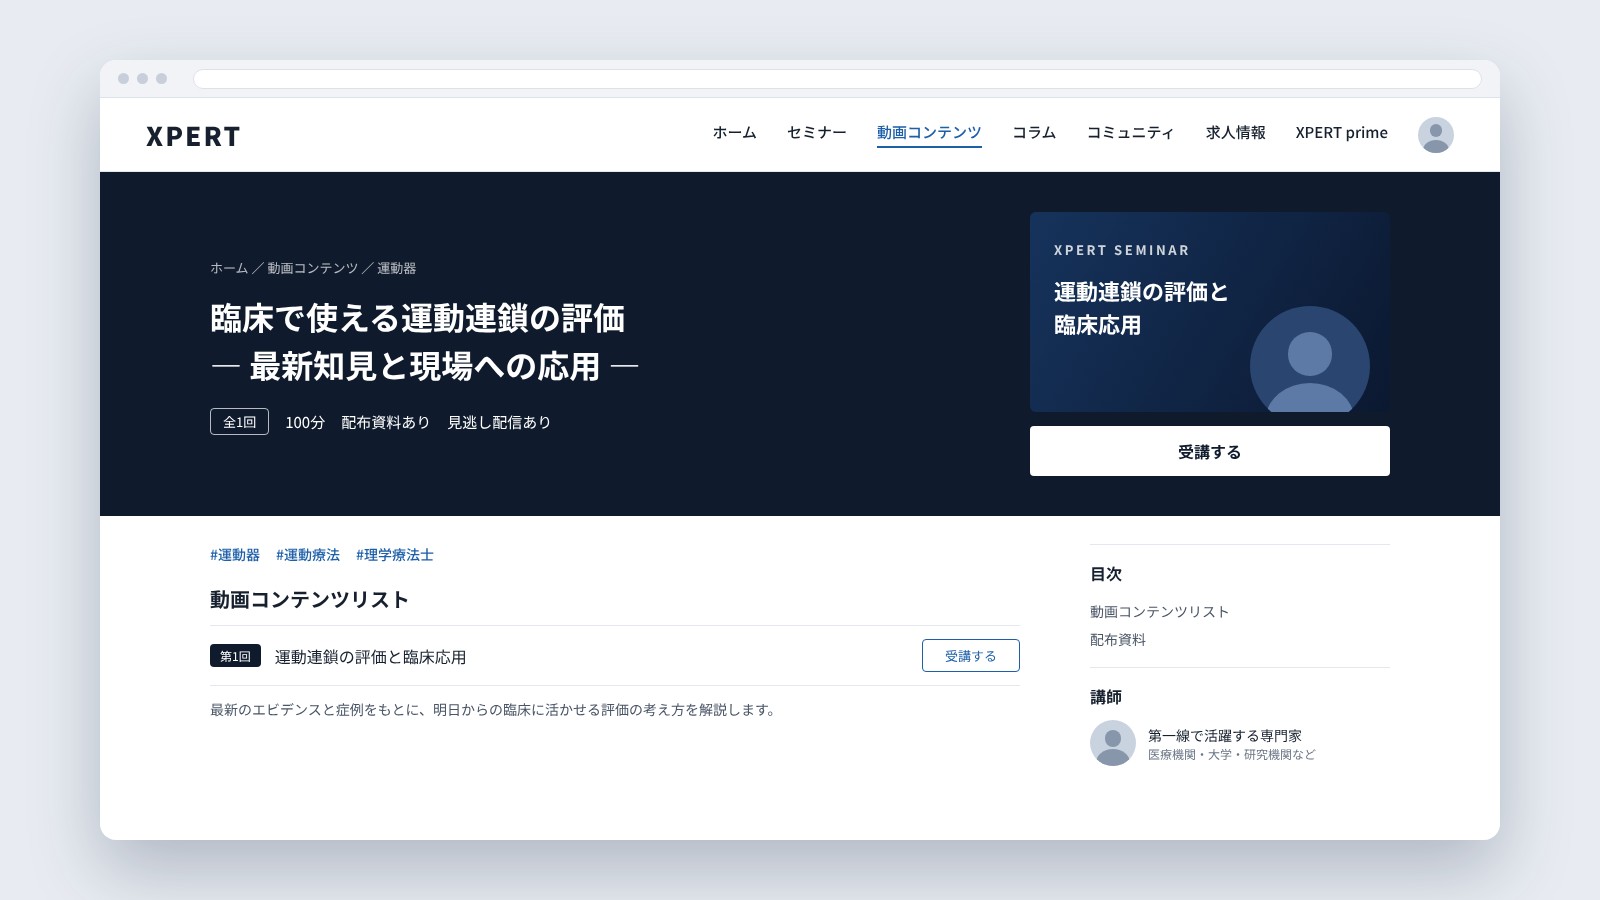The width and height of the screenshot is (1600, 900).
Task: Jump to 動画コンテンツリスト in 目次
Action: point(1159,612)
